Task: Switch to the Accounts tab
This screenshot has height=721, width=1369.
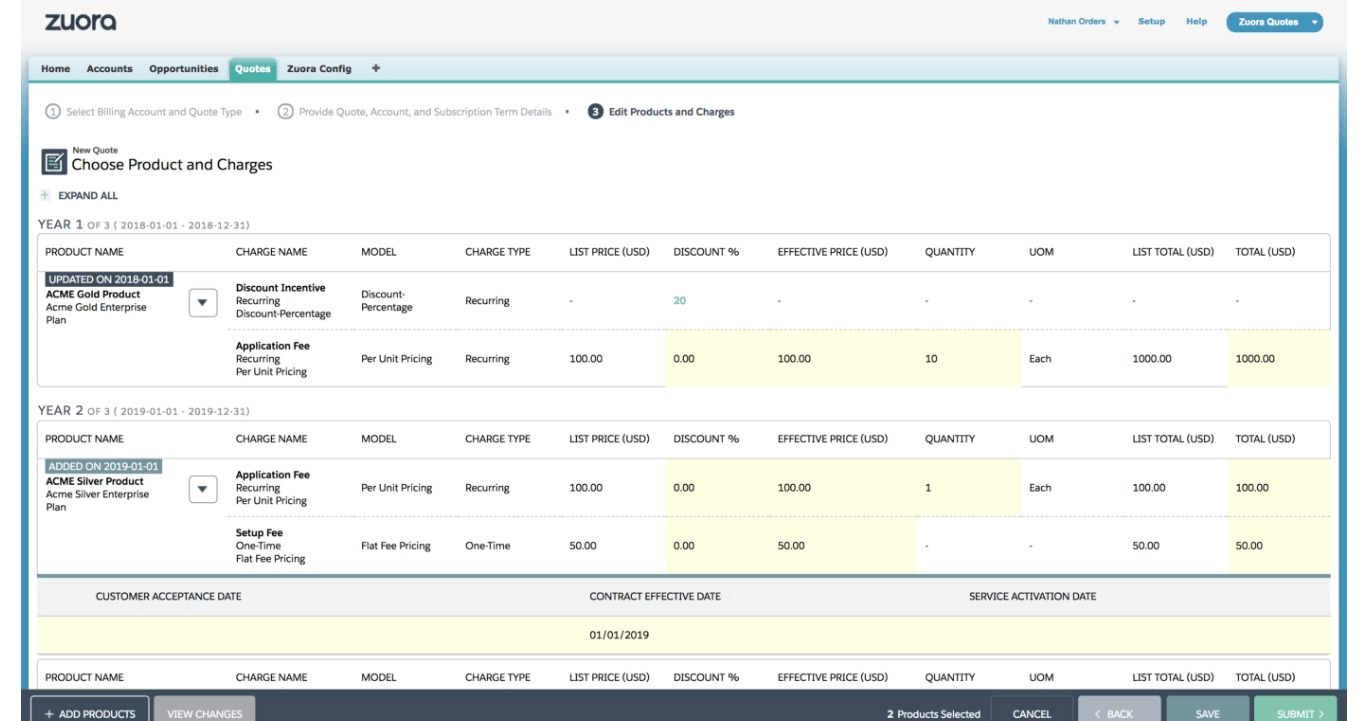Action: (109, 68)
